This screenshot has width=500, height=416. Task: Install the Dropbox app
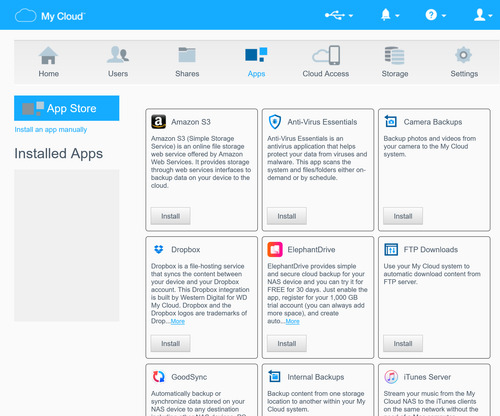170,343
